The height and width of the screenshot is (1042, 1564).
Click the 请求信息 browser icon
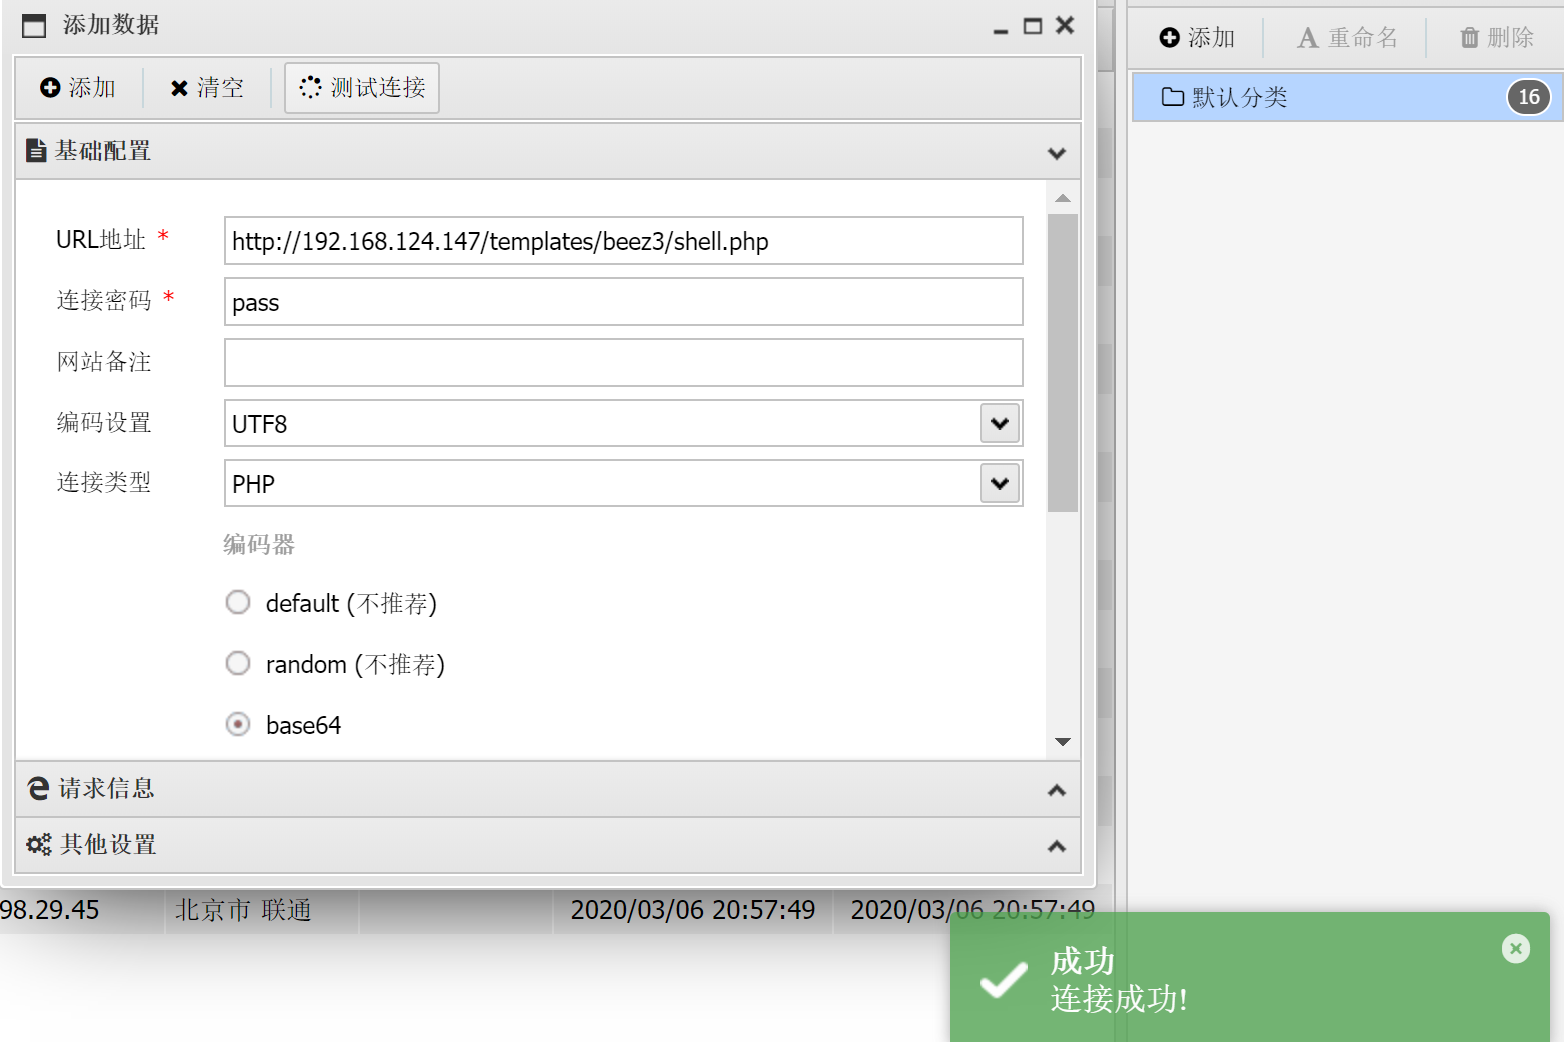38,788
